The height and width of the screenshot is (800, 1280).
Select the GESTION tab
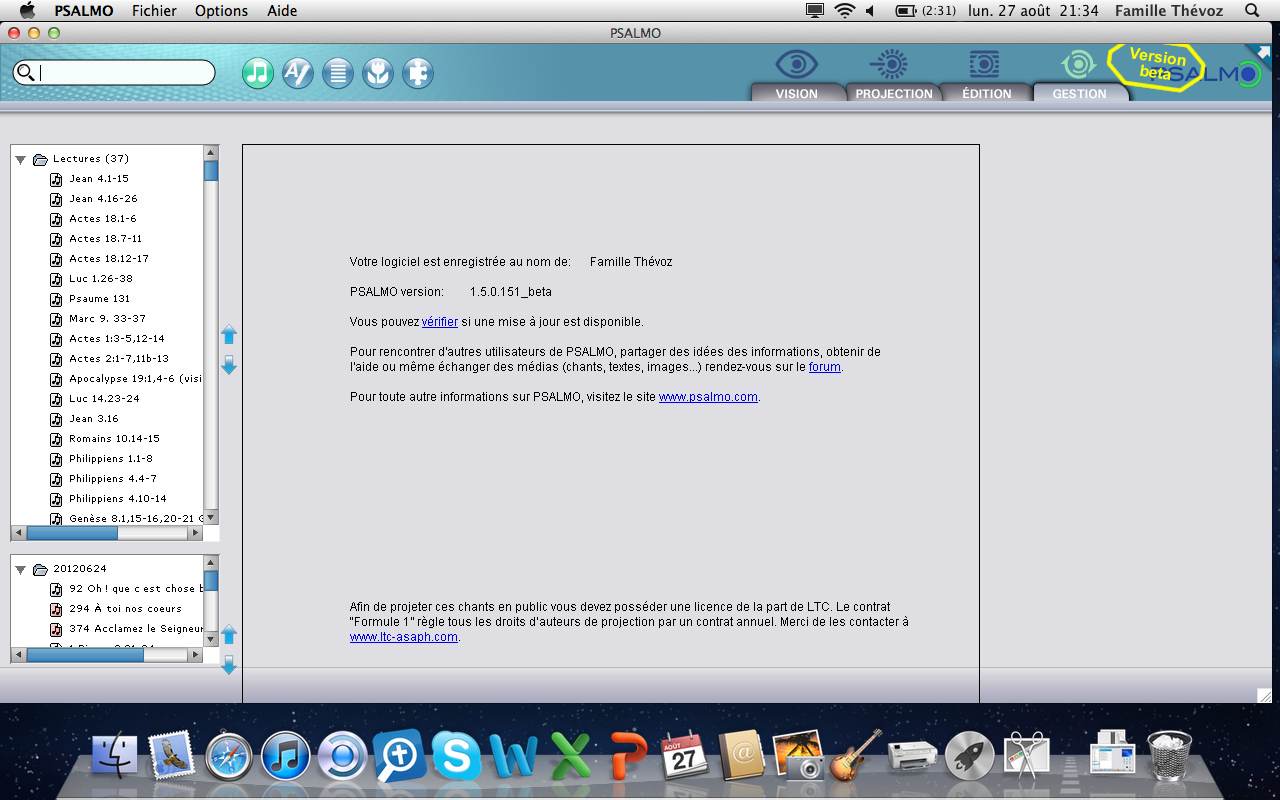(1079, 93)
